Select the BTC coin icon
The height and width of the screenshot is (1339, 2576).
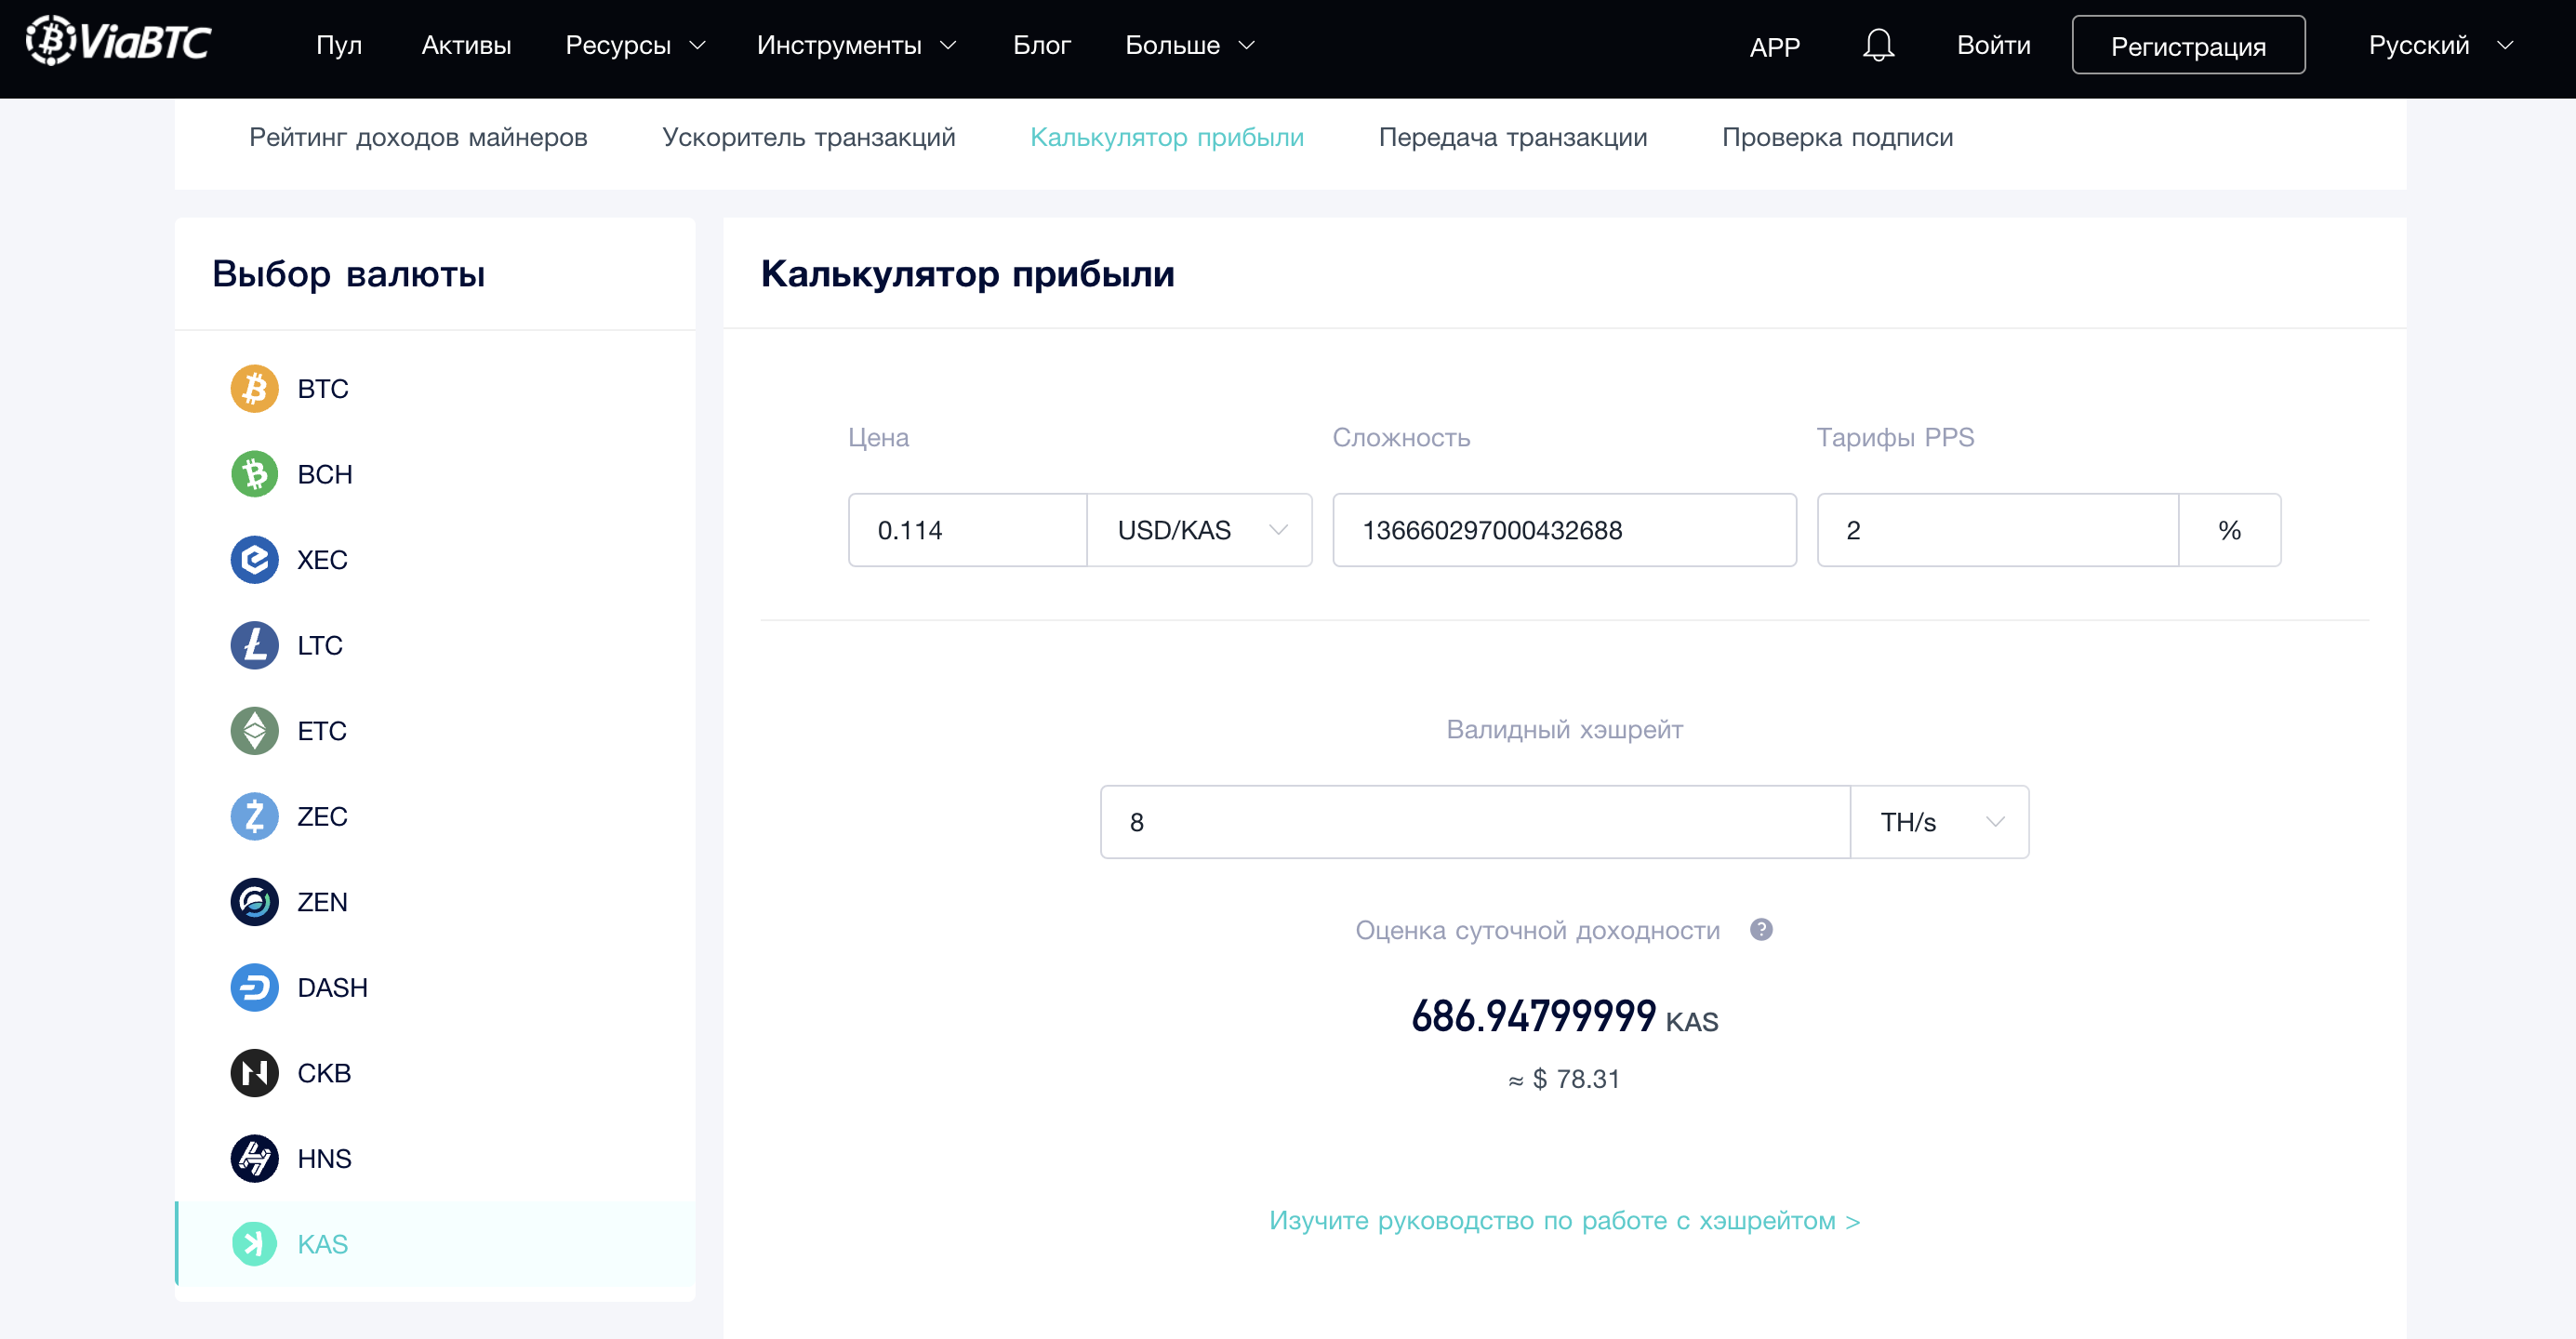coord(254,388)
